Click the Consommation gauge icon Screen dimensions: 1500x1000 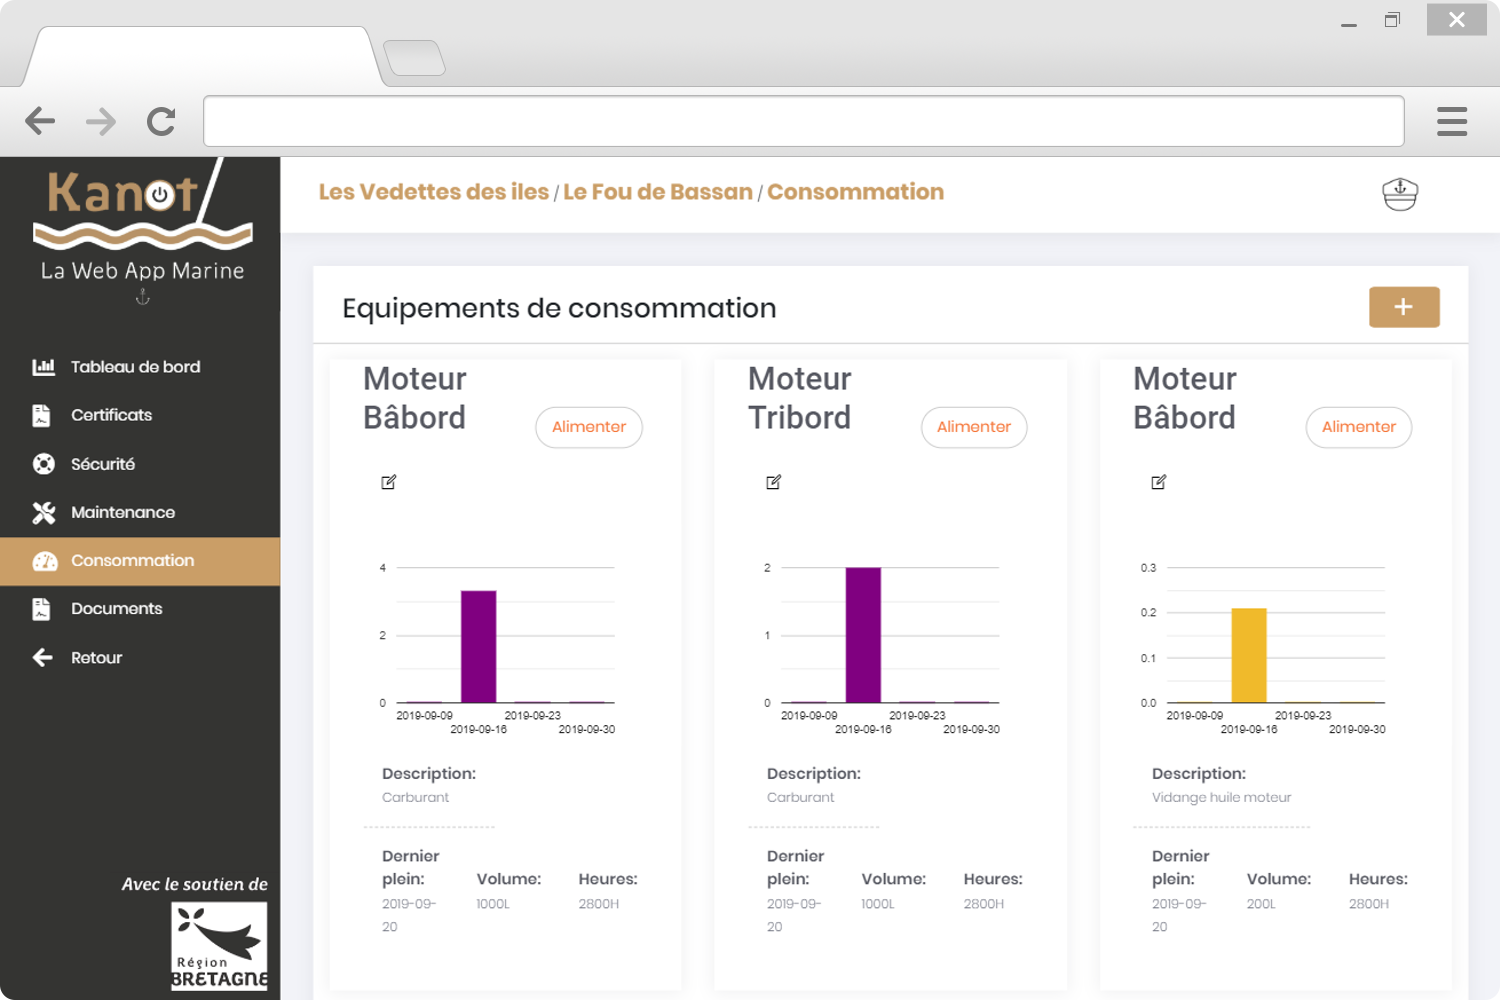click(x=45, y=561)
